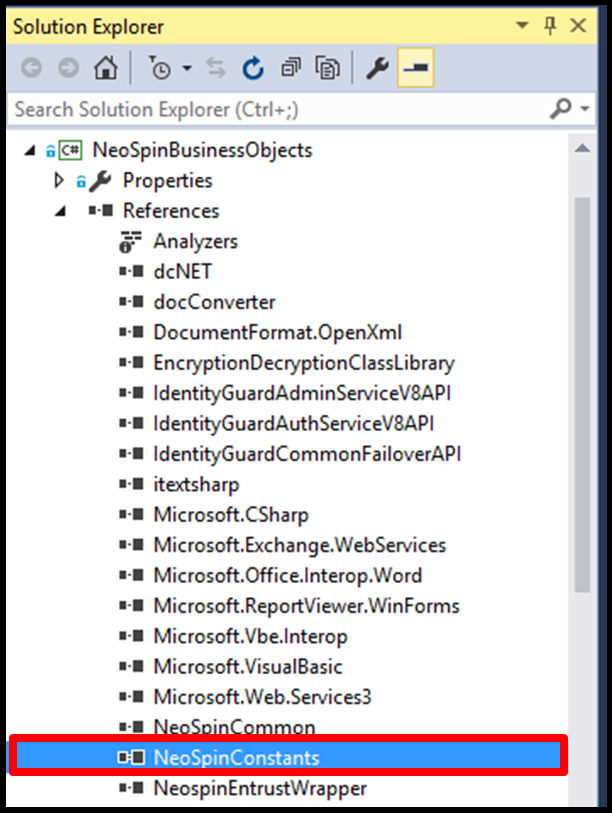612x813 pixels.
Task: Click the icon beside EncryptionDecryptionClassLibrary
Action: coord(131,362)
